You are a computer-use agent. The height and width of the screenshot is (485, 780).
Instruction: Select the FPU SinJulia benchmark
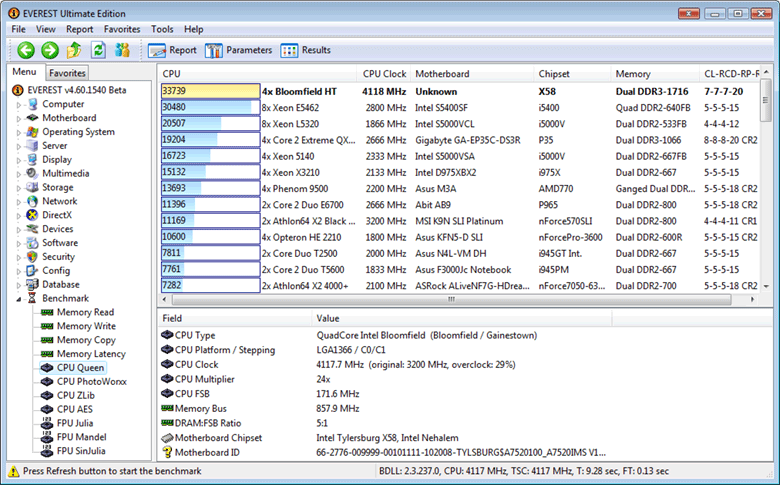click(81, 451)
